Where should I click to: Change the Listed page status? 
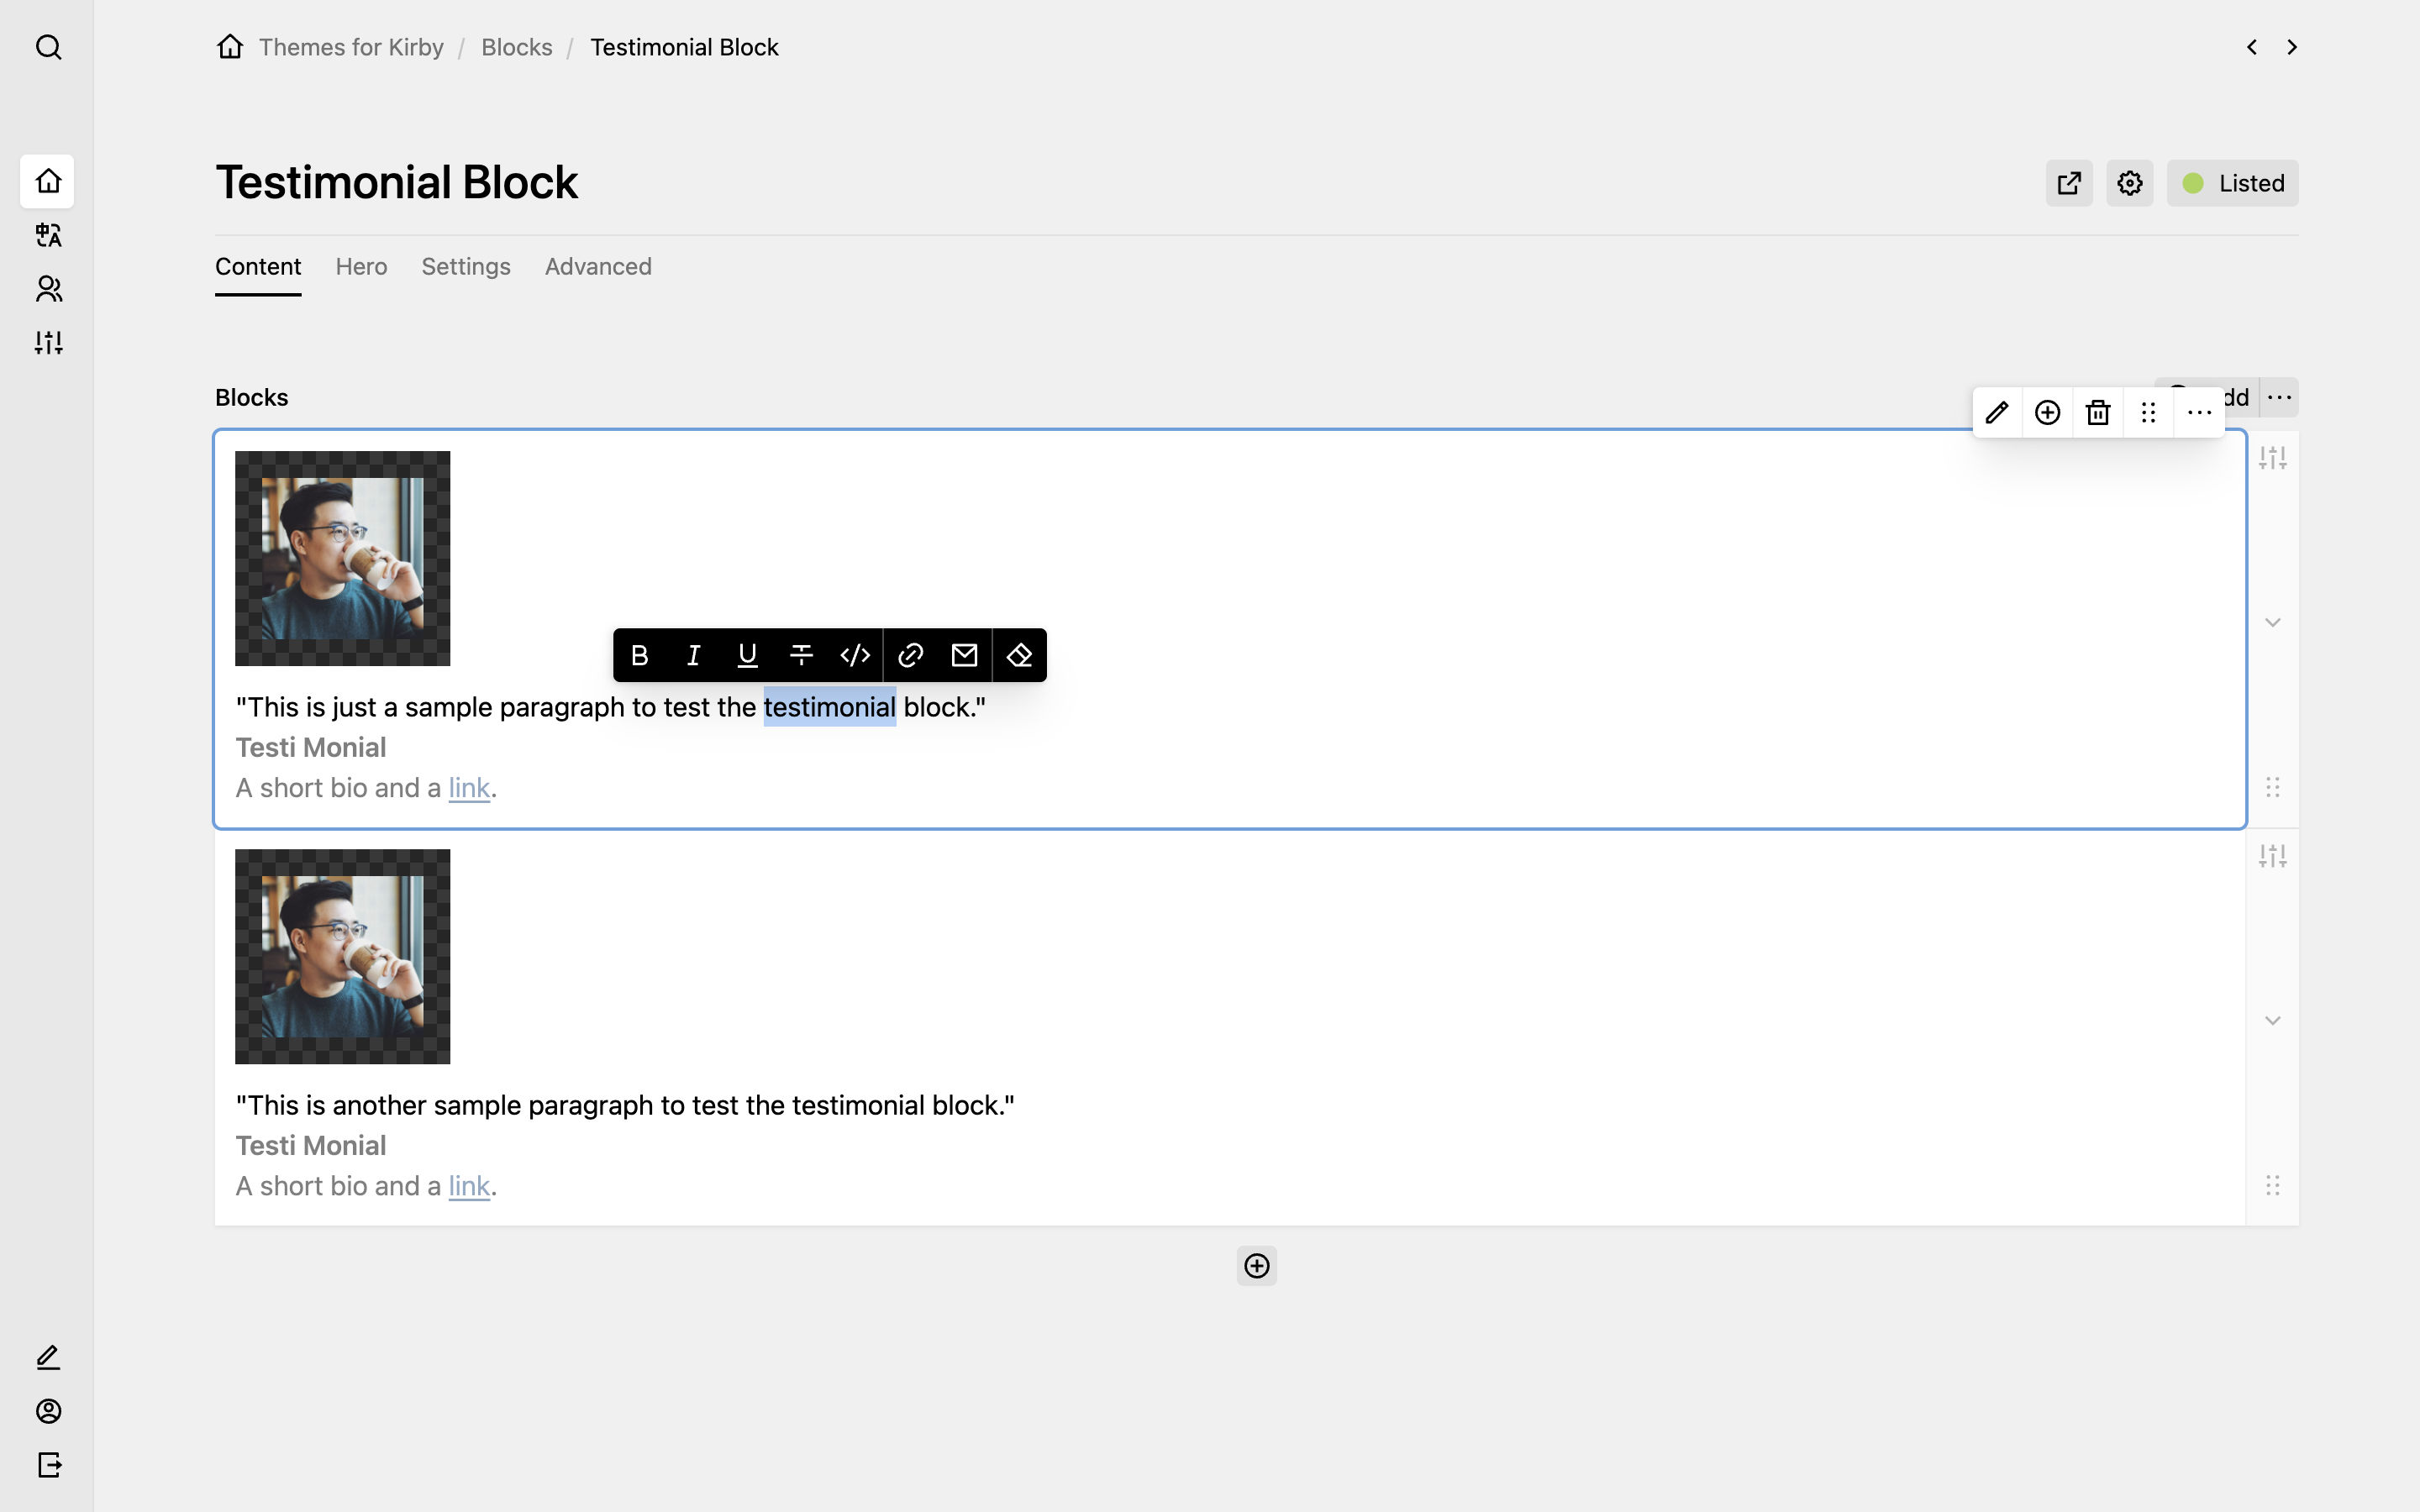[2233, 183]
